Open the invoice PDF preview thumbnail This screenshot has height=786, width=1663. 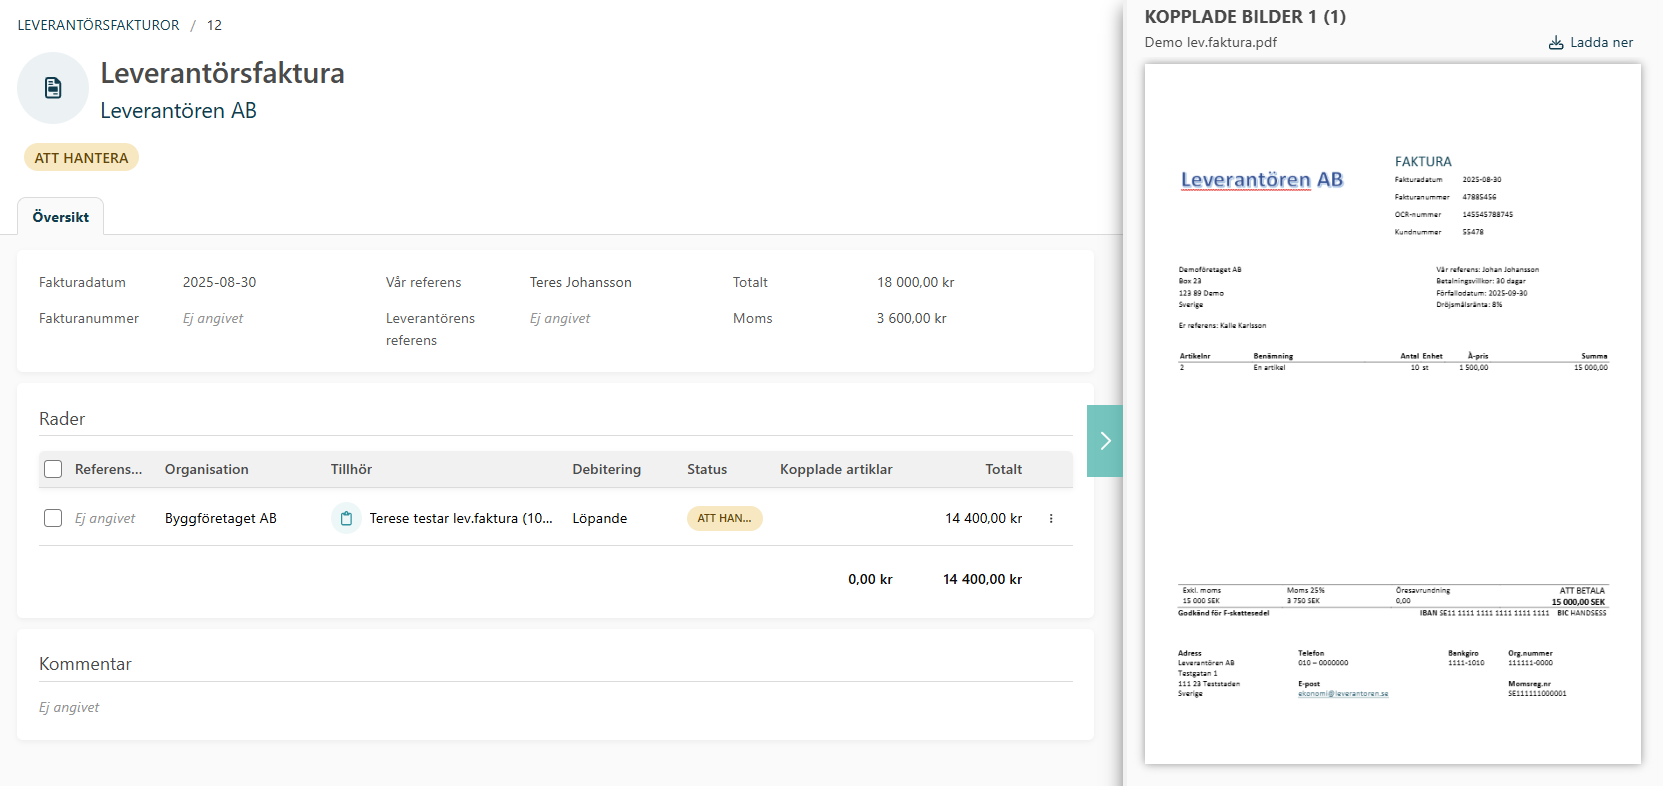[1392, 414]
